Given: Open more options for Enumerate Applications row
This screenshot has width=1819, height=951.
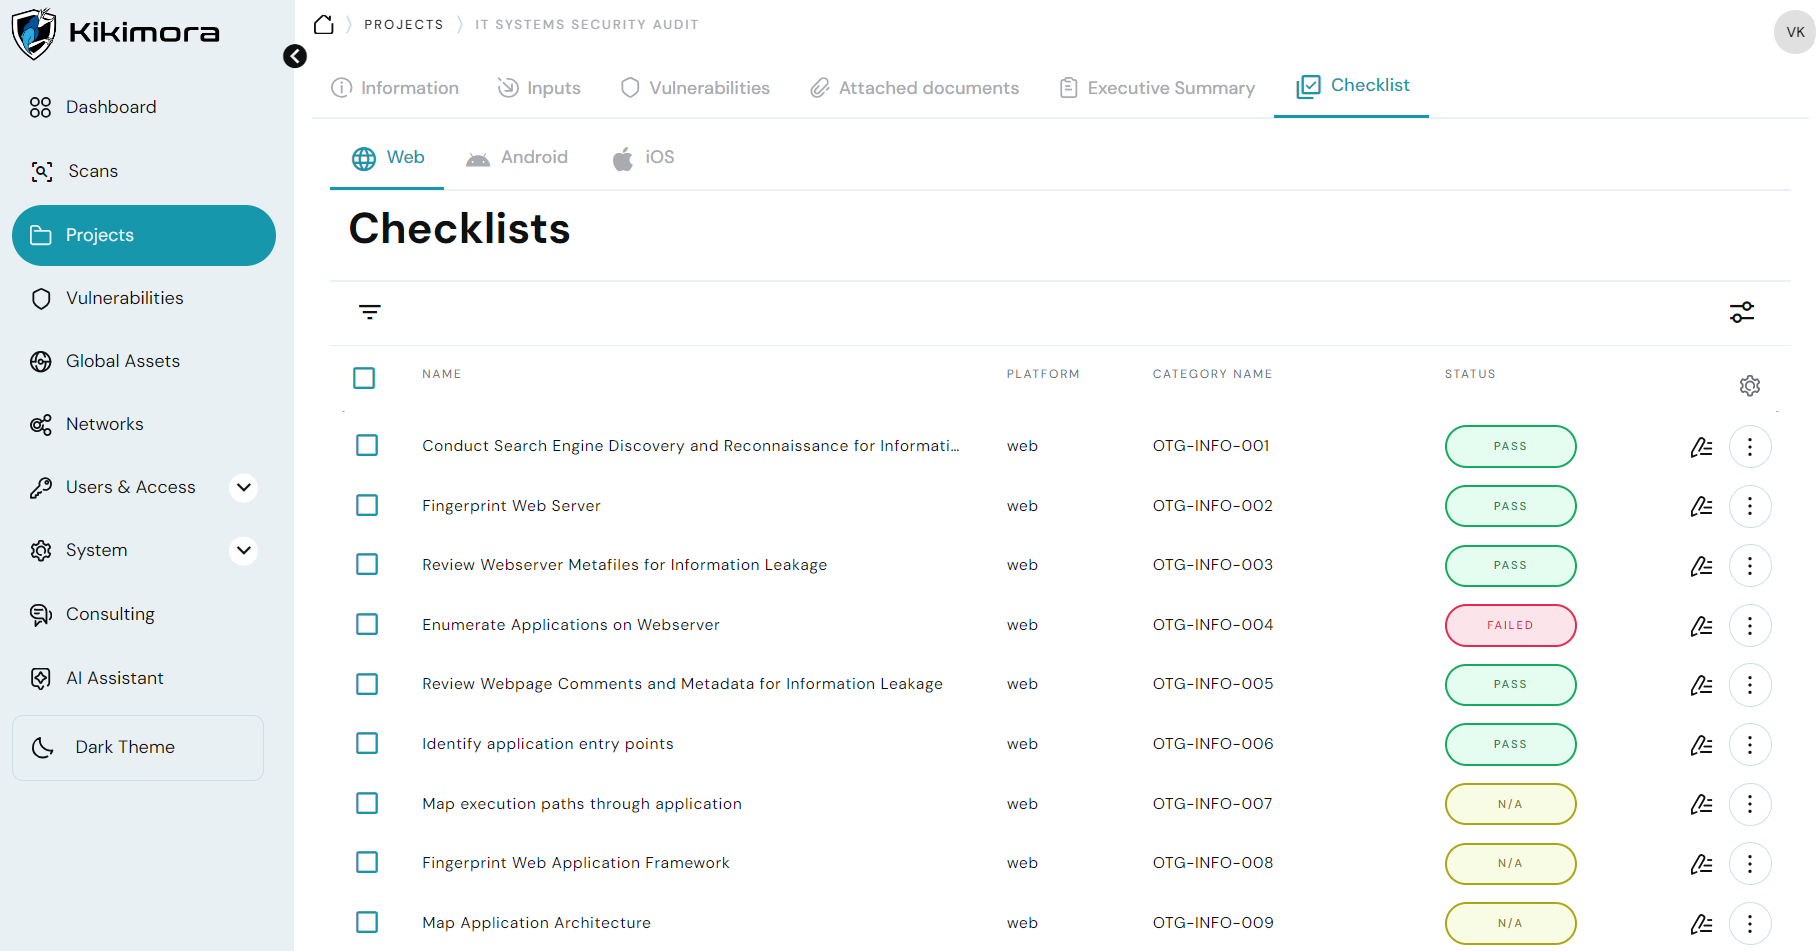Looking at the screenshot, I should click(1749, 626).
